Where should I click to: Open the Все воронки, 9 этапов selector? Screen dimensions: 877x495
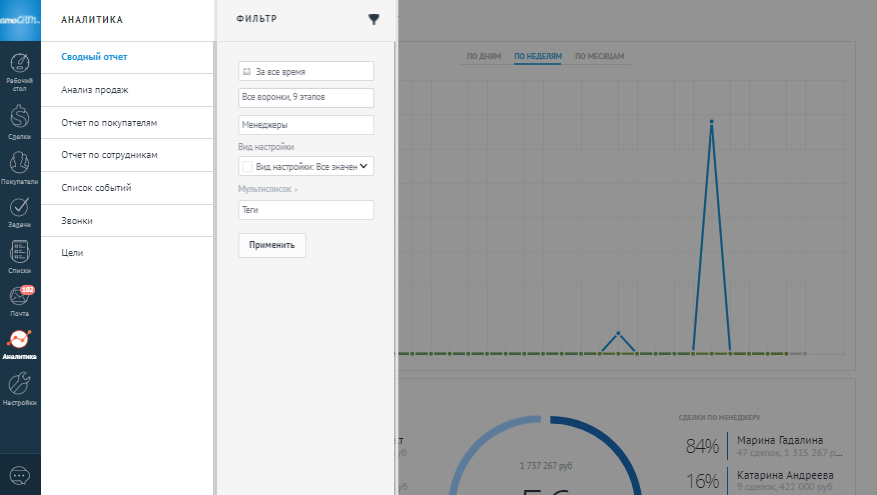(x=306, y=97)
